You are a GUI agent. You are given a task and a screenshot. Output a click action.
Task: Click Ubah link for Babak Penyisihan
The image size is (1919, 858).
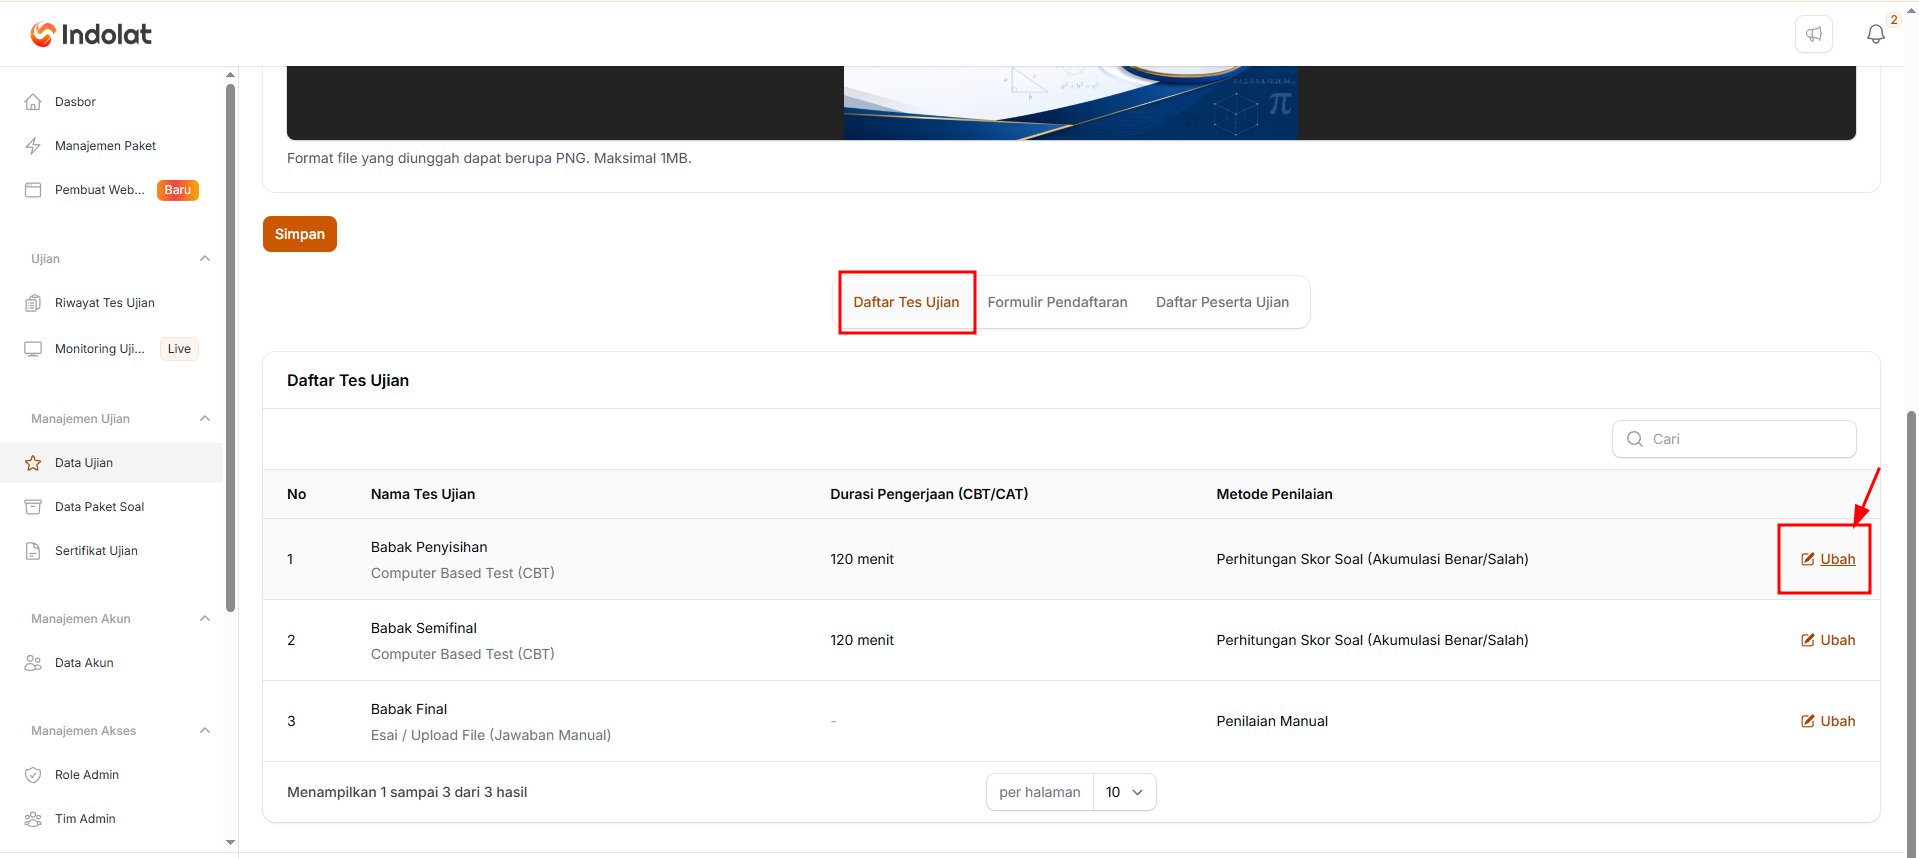(x=1837, y=559)
